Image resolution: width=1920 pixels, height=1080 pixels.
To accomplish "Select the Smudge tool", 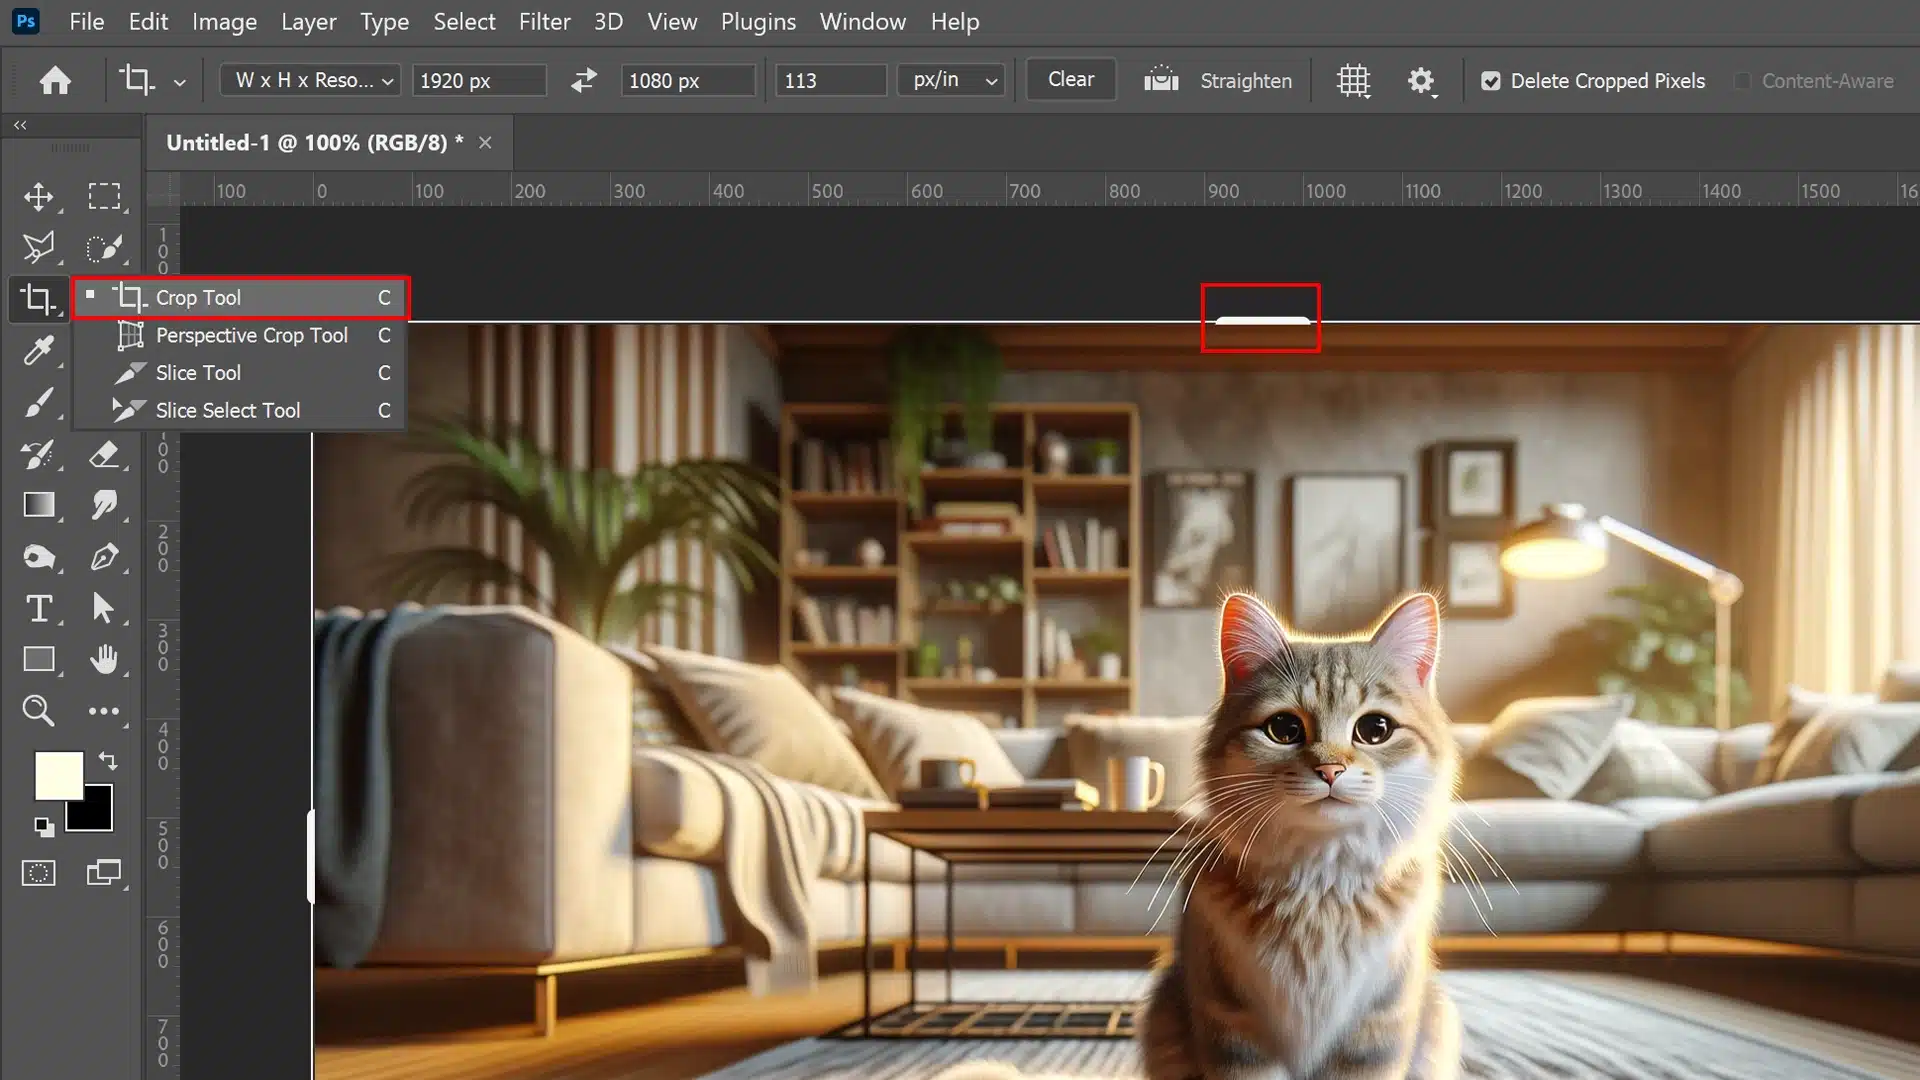I will pyautogui.click(x=104, y=505).
